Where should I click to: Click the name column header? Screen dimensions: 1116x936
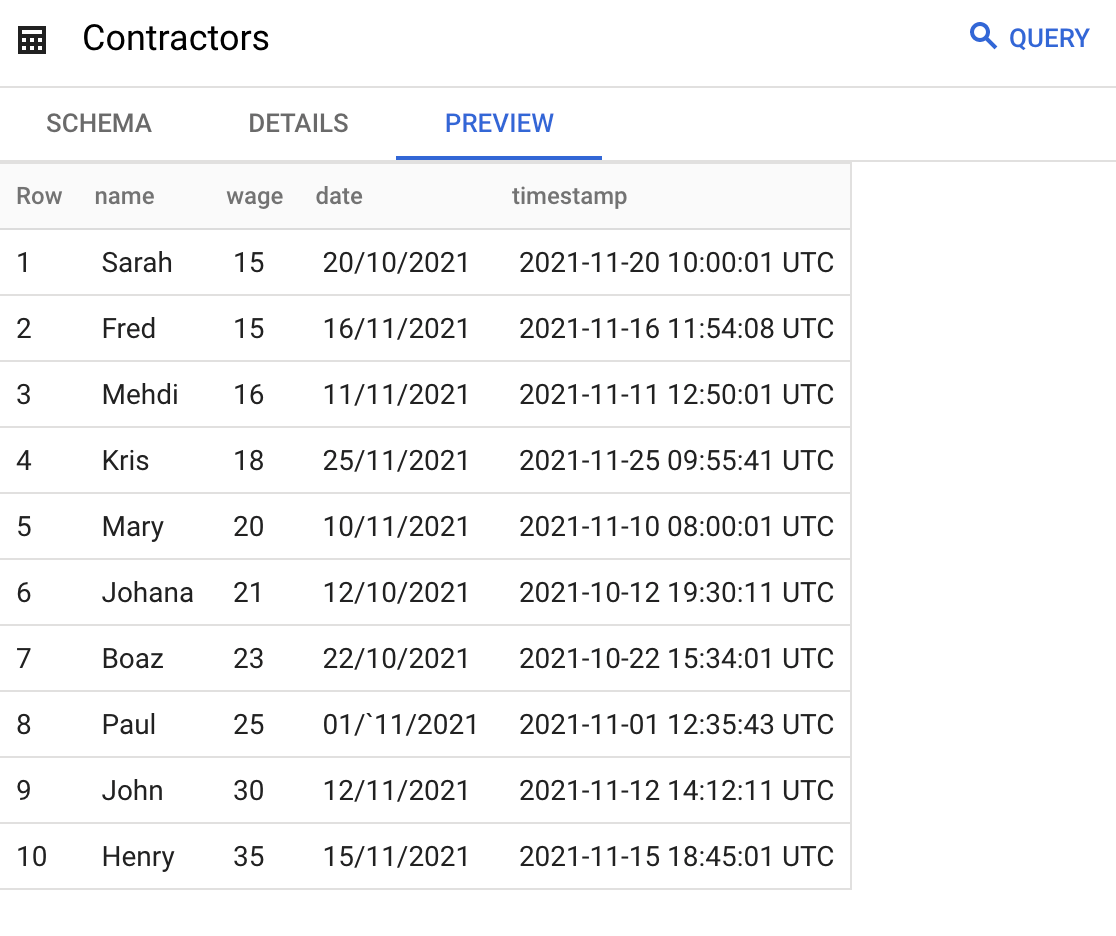[124, 196]
